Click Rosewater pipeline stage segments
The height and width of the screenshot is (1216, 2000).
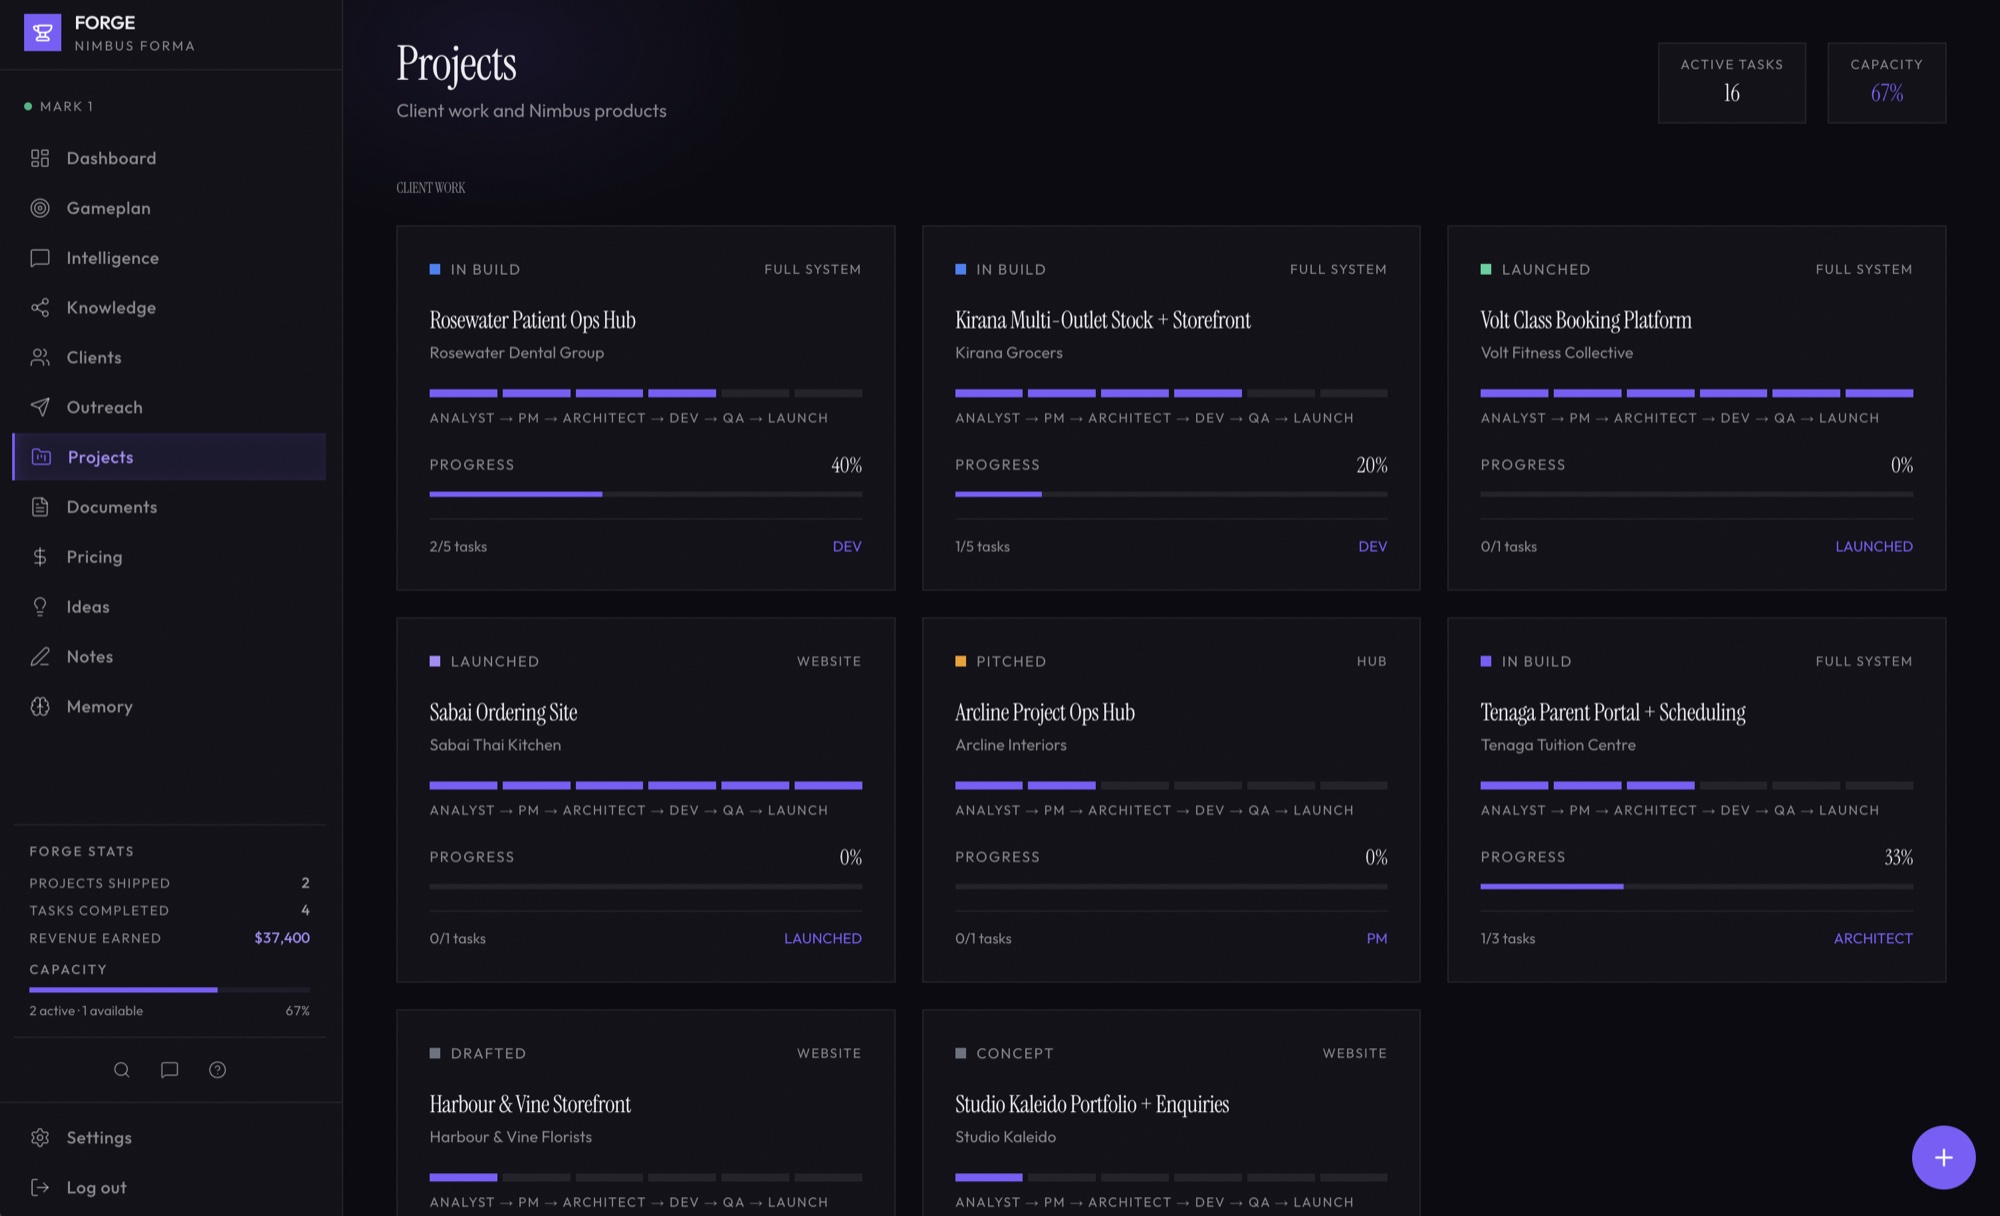pos(645,393)
